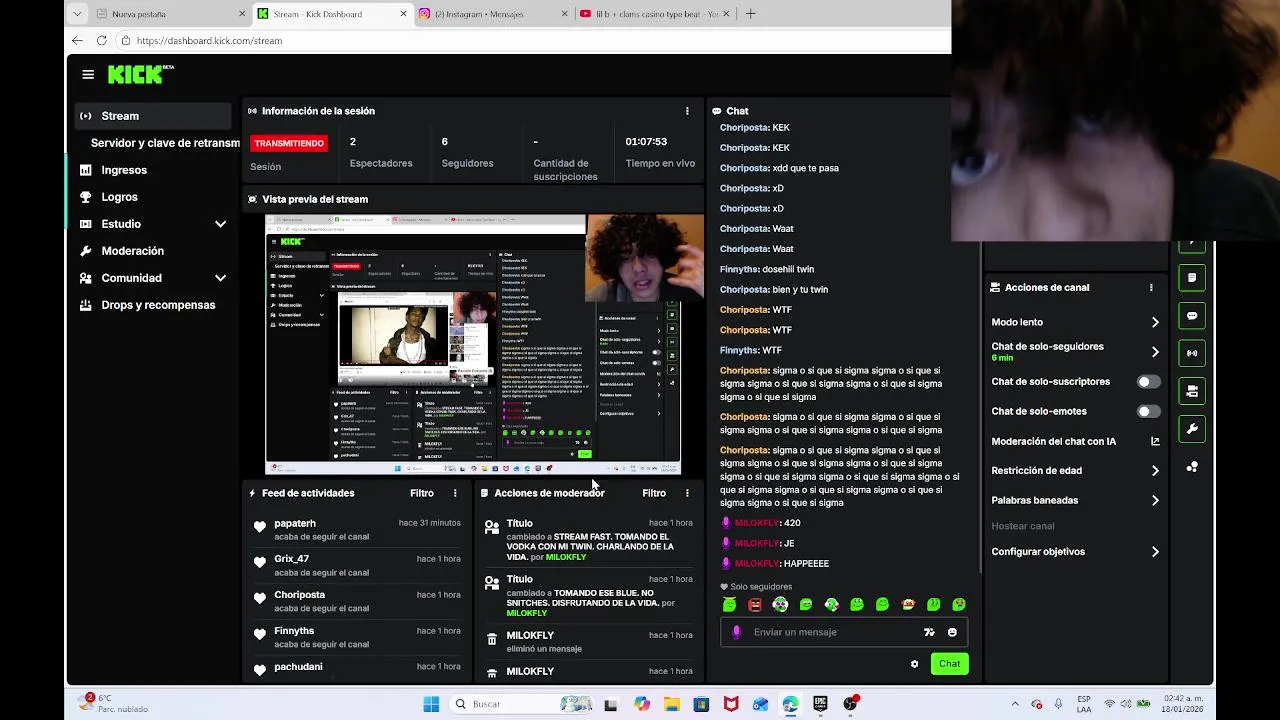Open File Explorer from the taskbar

671,704
